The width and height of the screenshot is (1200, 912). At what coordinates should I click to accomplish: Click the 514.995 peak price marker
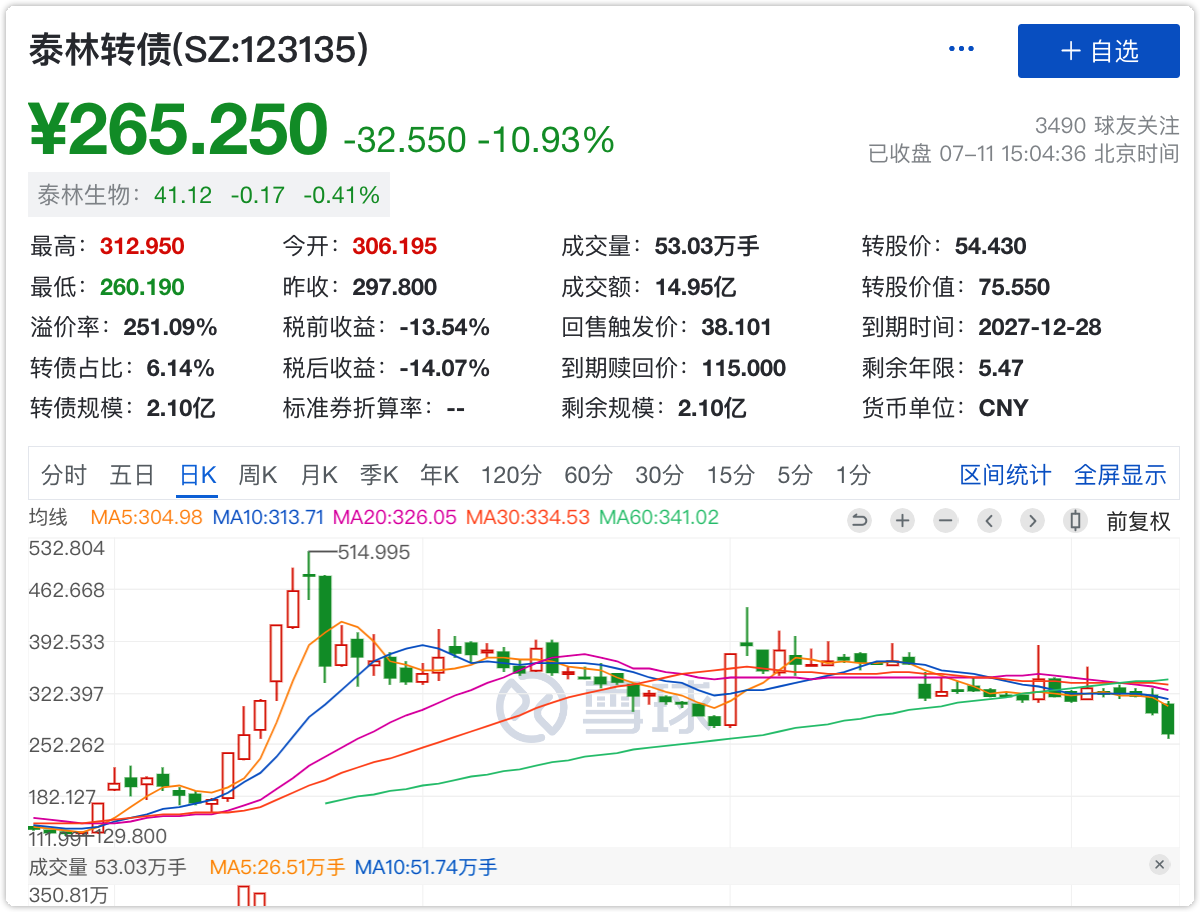(373, 552)
